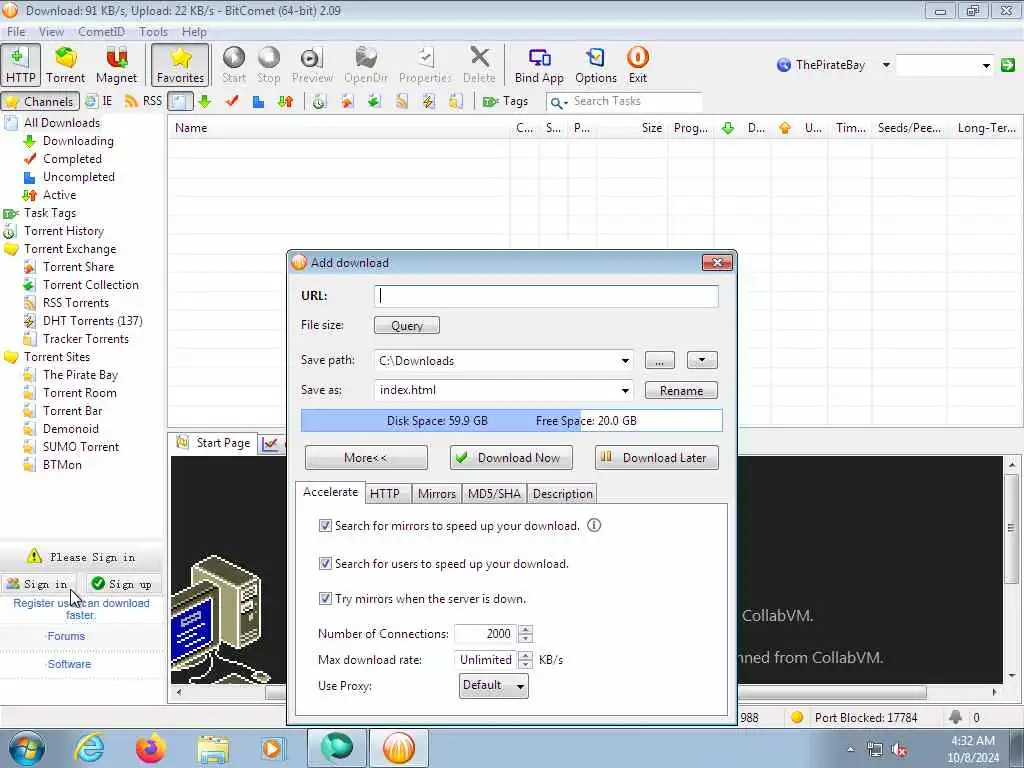Click the Download Later button
This screenshot has height=768, width=1024.
click(656, 458)
